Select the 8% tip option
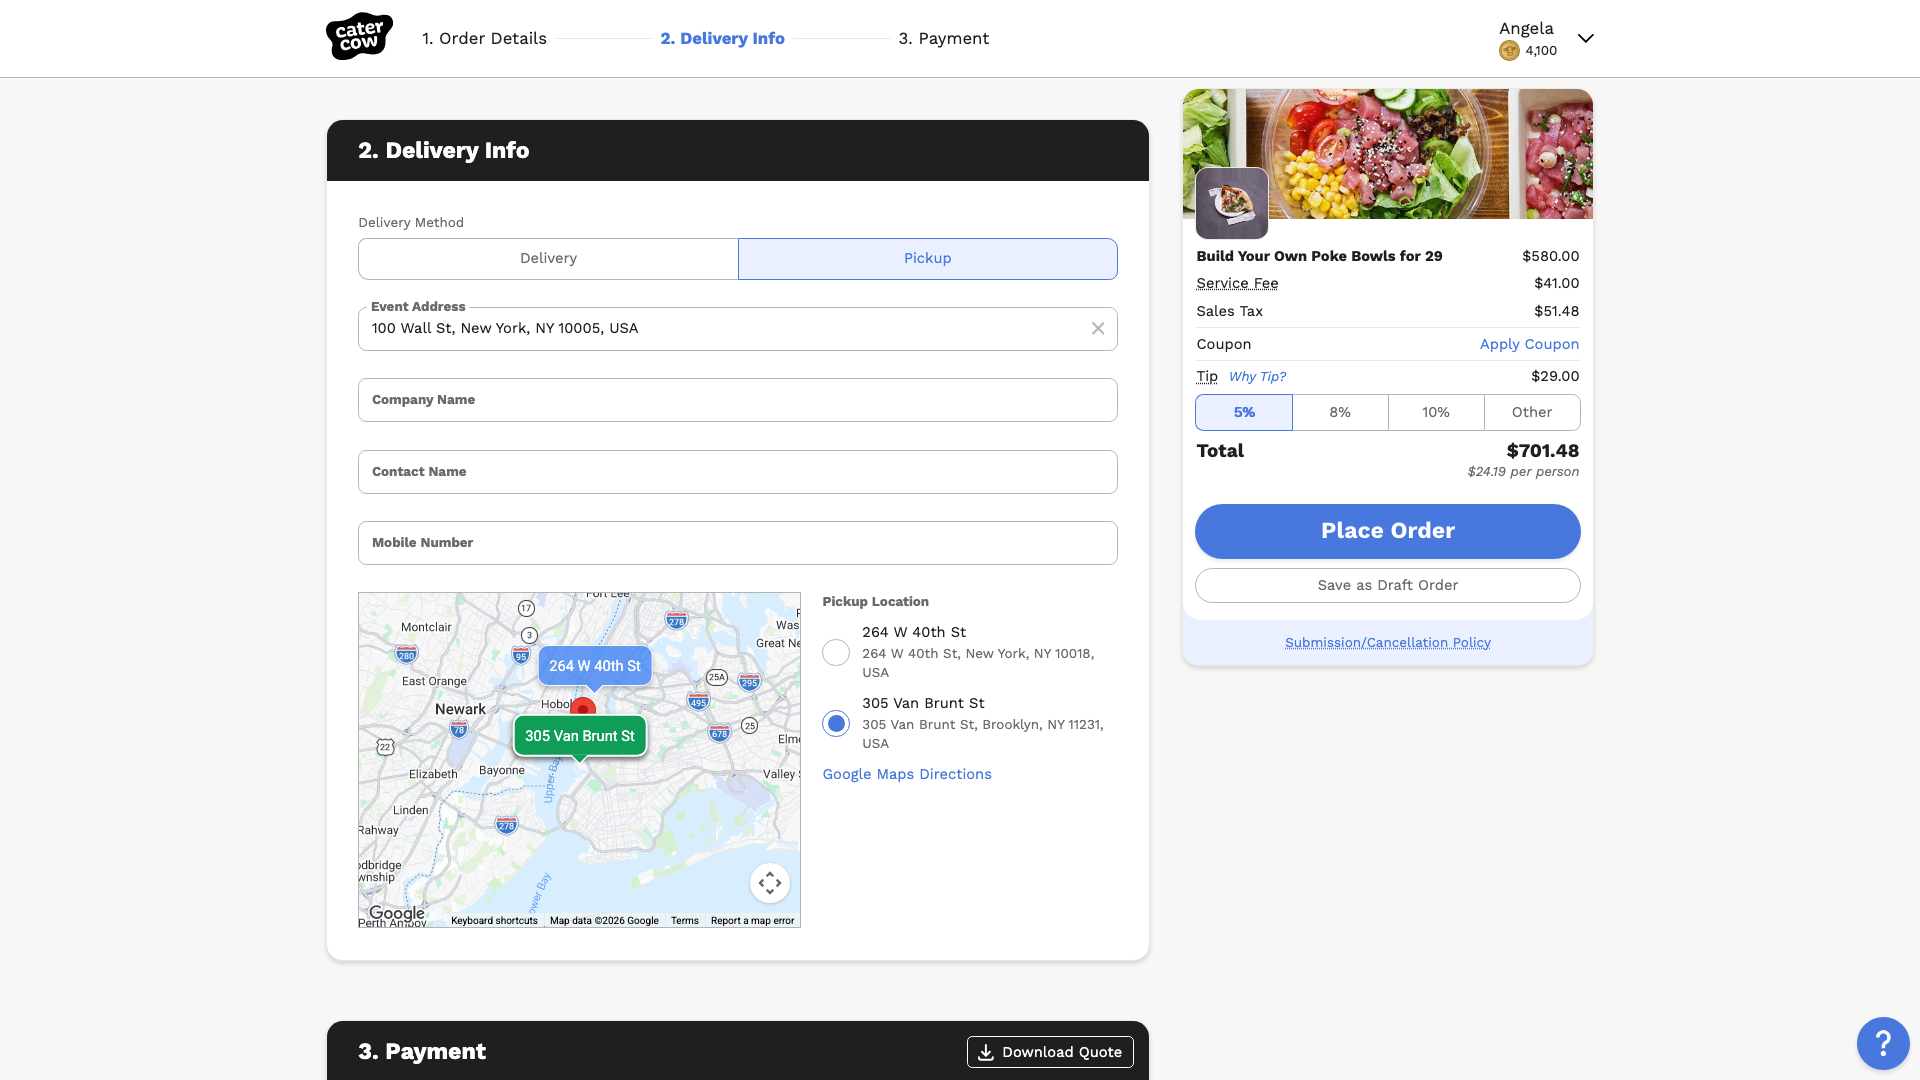 tap(1340, 413)
